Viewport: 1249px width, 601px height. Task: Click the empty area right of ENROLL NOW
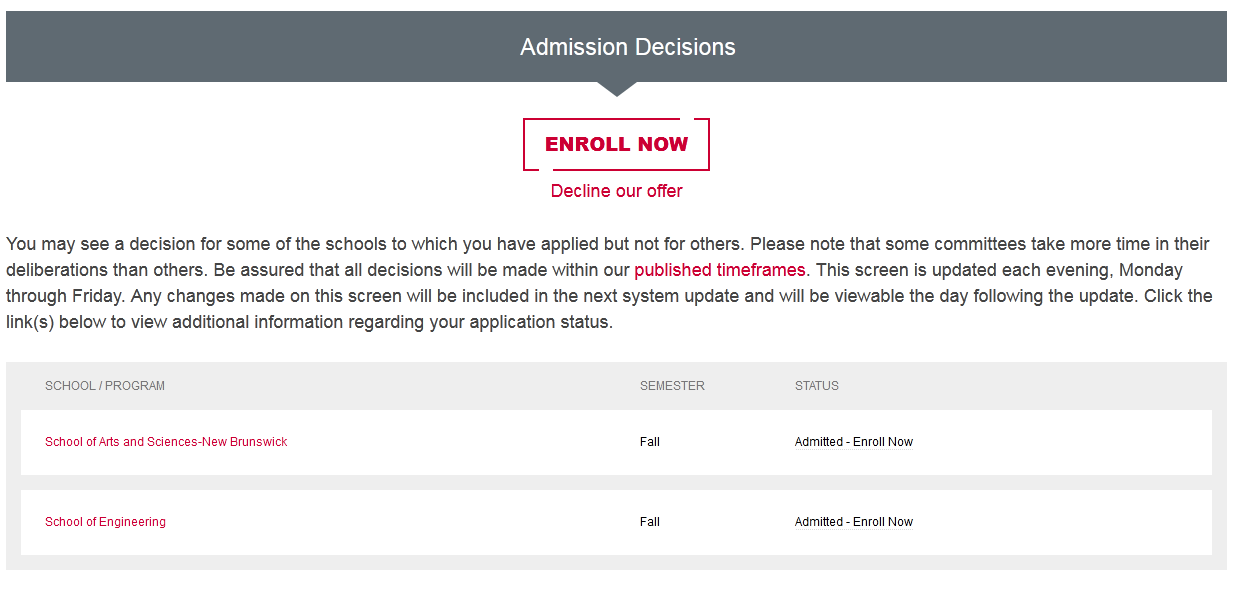pos(900,144)
